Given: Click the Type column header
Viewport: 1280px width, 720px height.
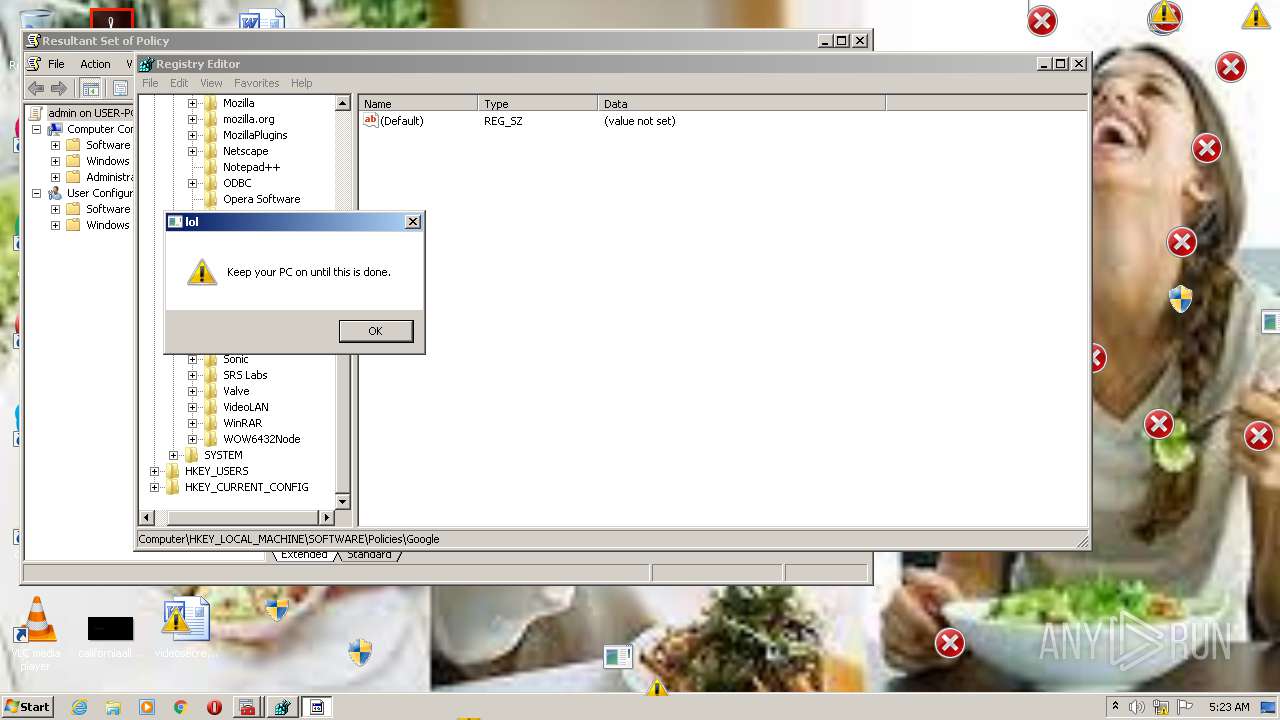Looking at the screenshot, I should 538,104.
